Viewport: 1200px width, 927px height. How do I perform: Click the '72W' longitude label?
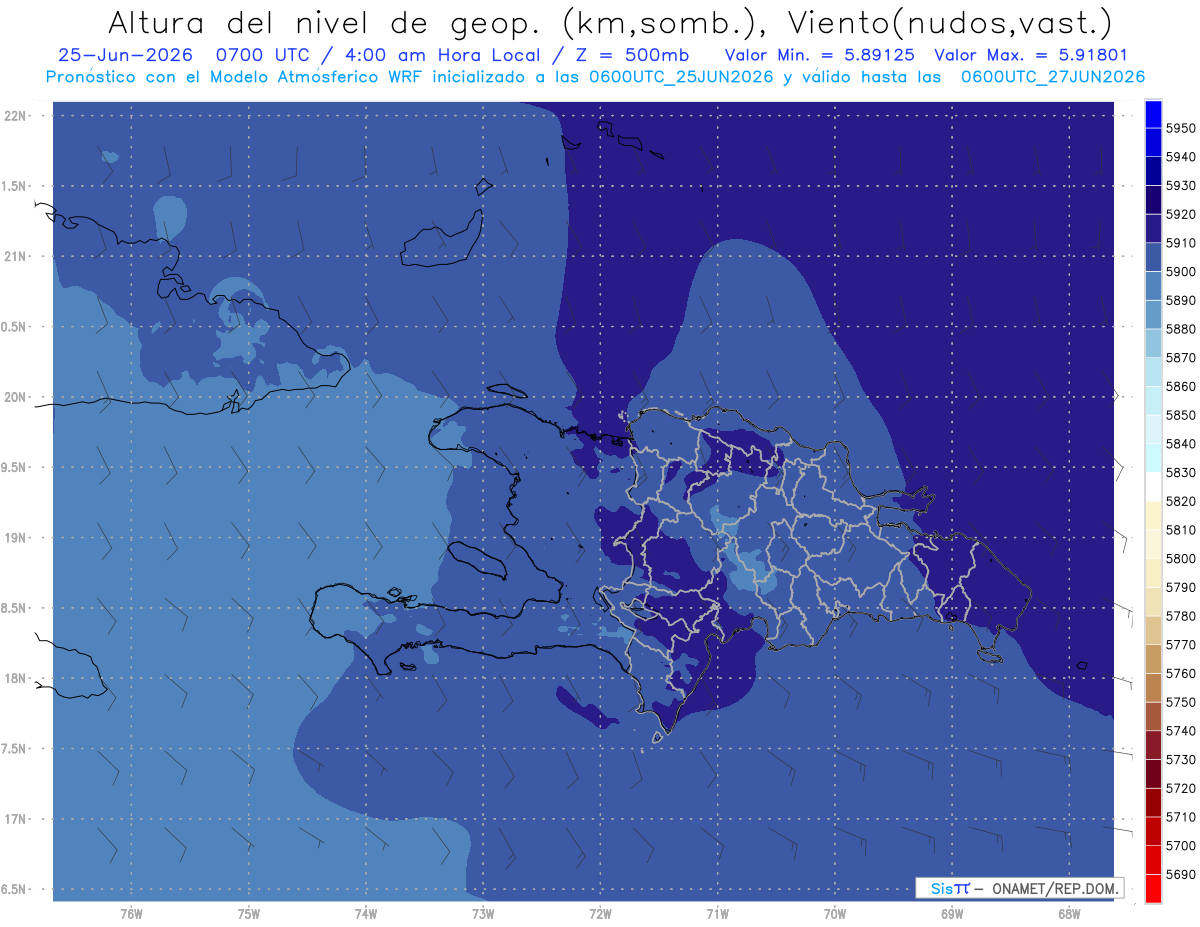(600, 913)
